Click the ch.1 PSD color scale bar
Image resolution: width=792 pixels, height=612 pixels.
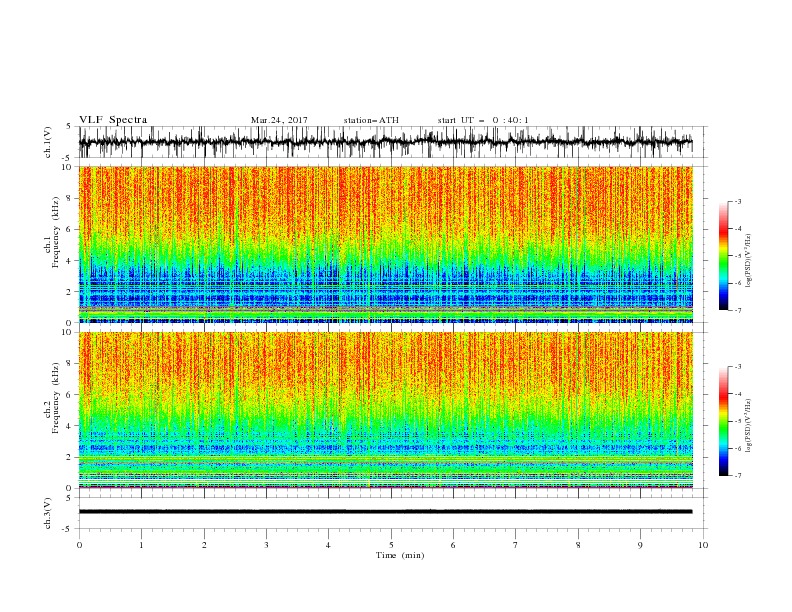click(x=724, y=256)
